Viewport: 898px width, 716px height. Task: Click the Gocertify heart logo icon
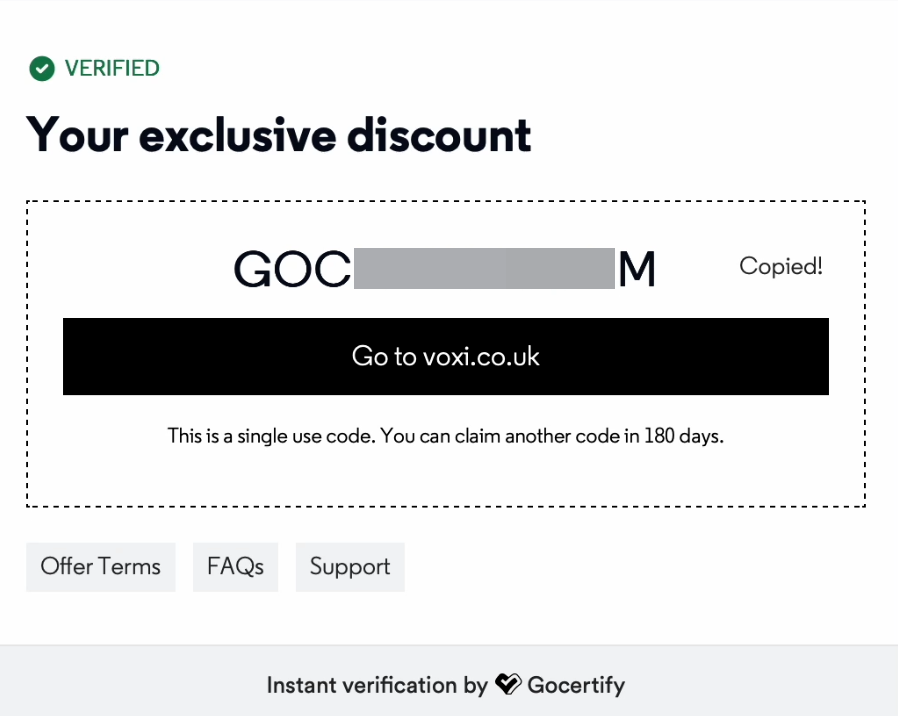508,684
